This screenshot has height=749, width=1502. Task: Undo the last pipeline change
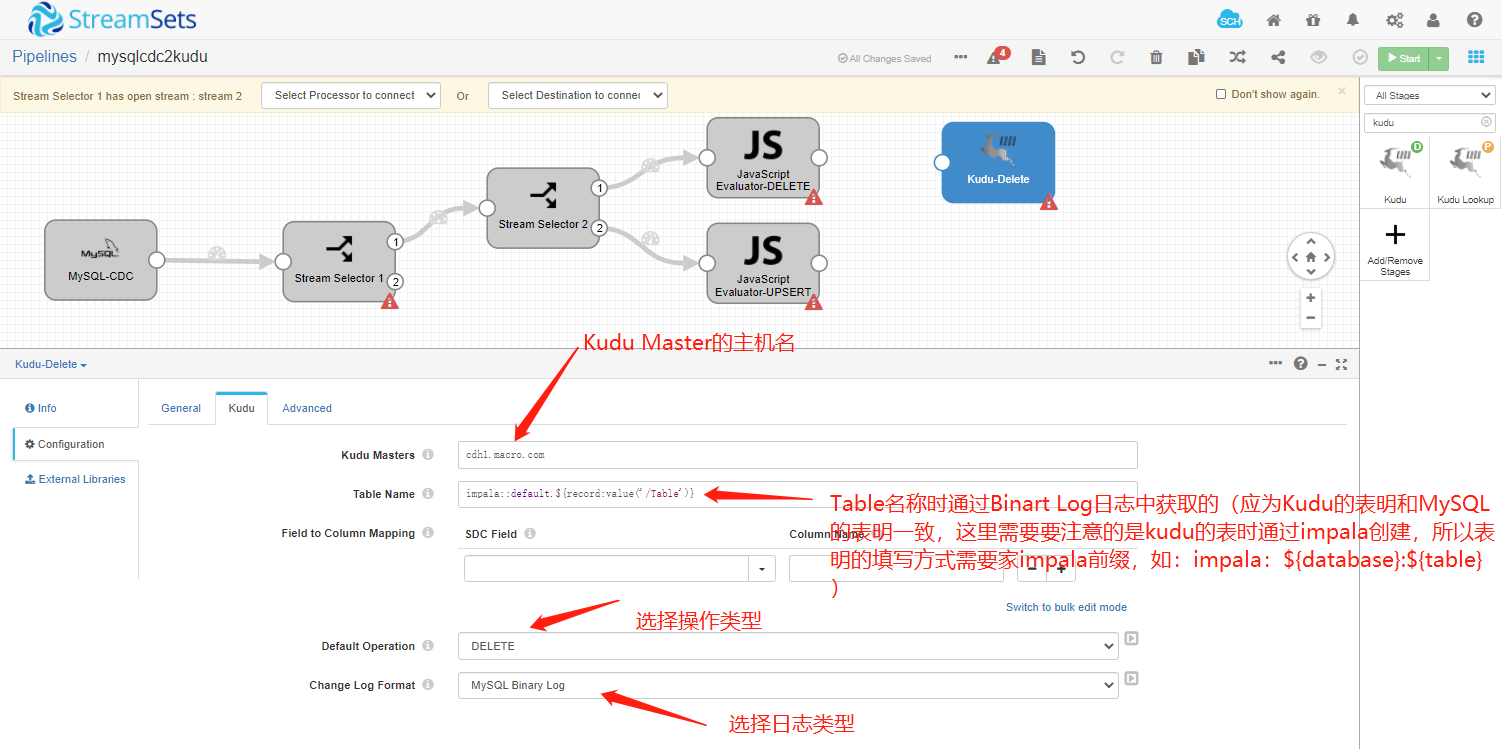(1078, 57)
